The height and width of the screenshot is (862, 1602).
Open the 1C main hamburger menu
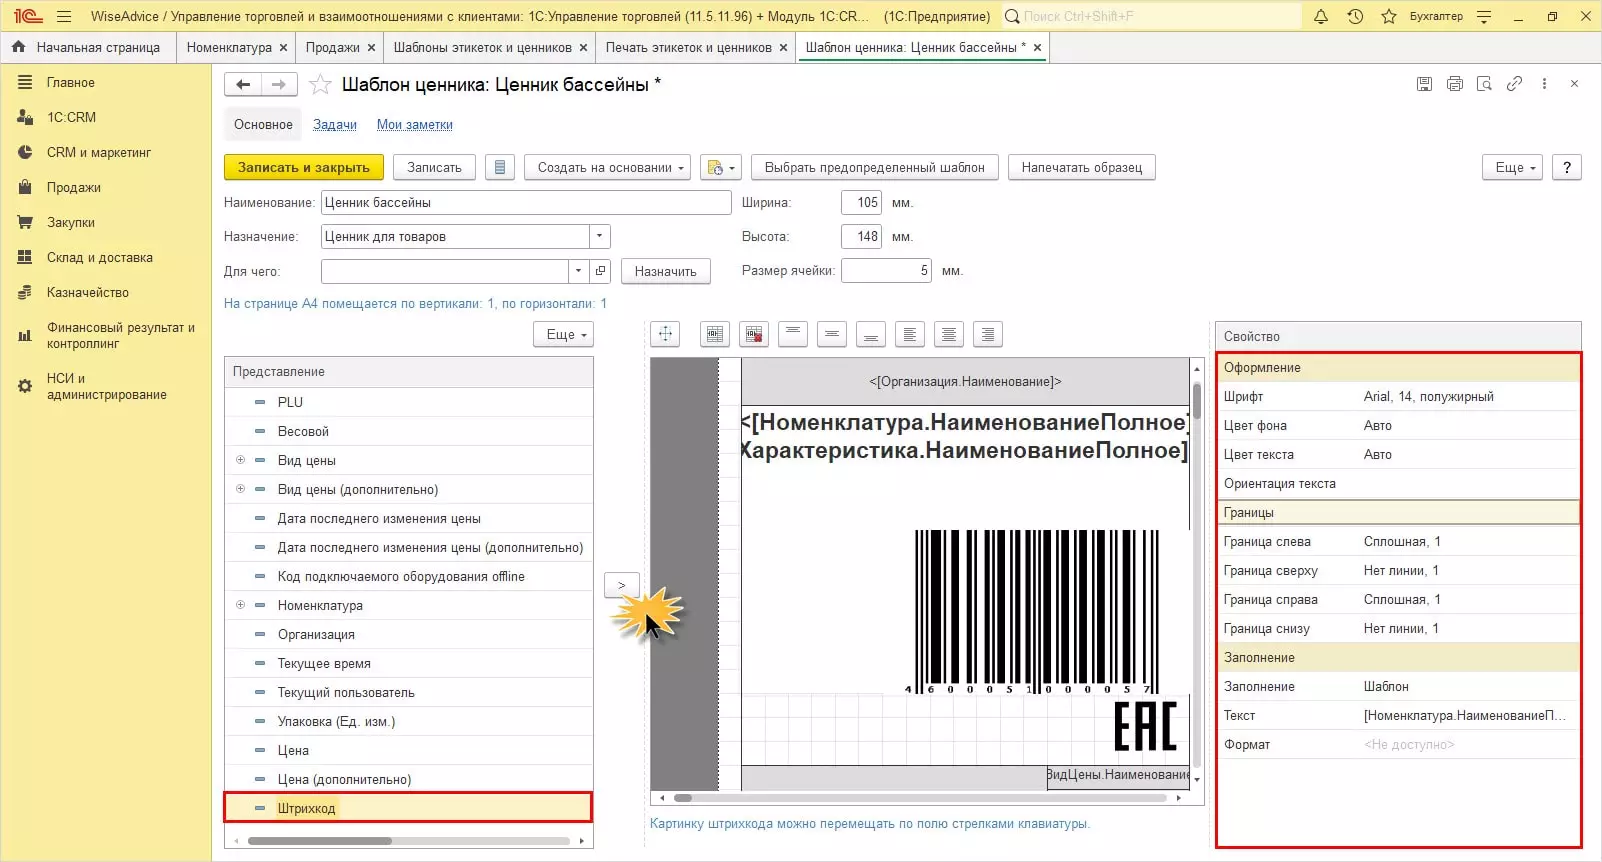(64, 16)
